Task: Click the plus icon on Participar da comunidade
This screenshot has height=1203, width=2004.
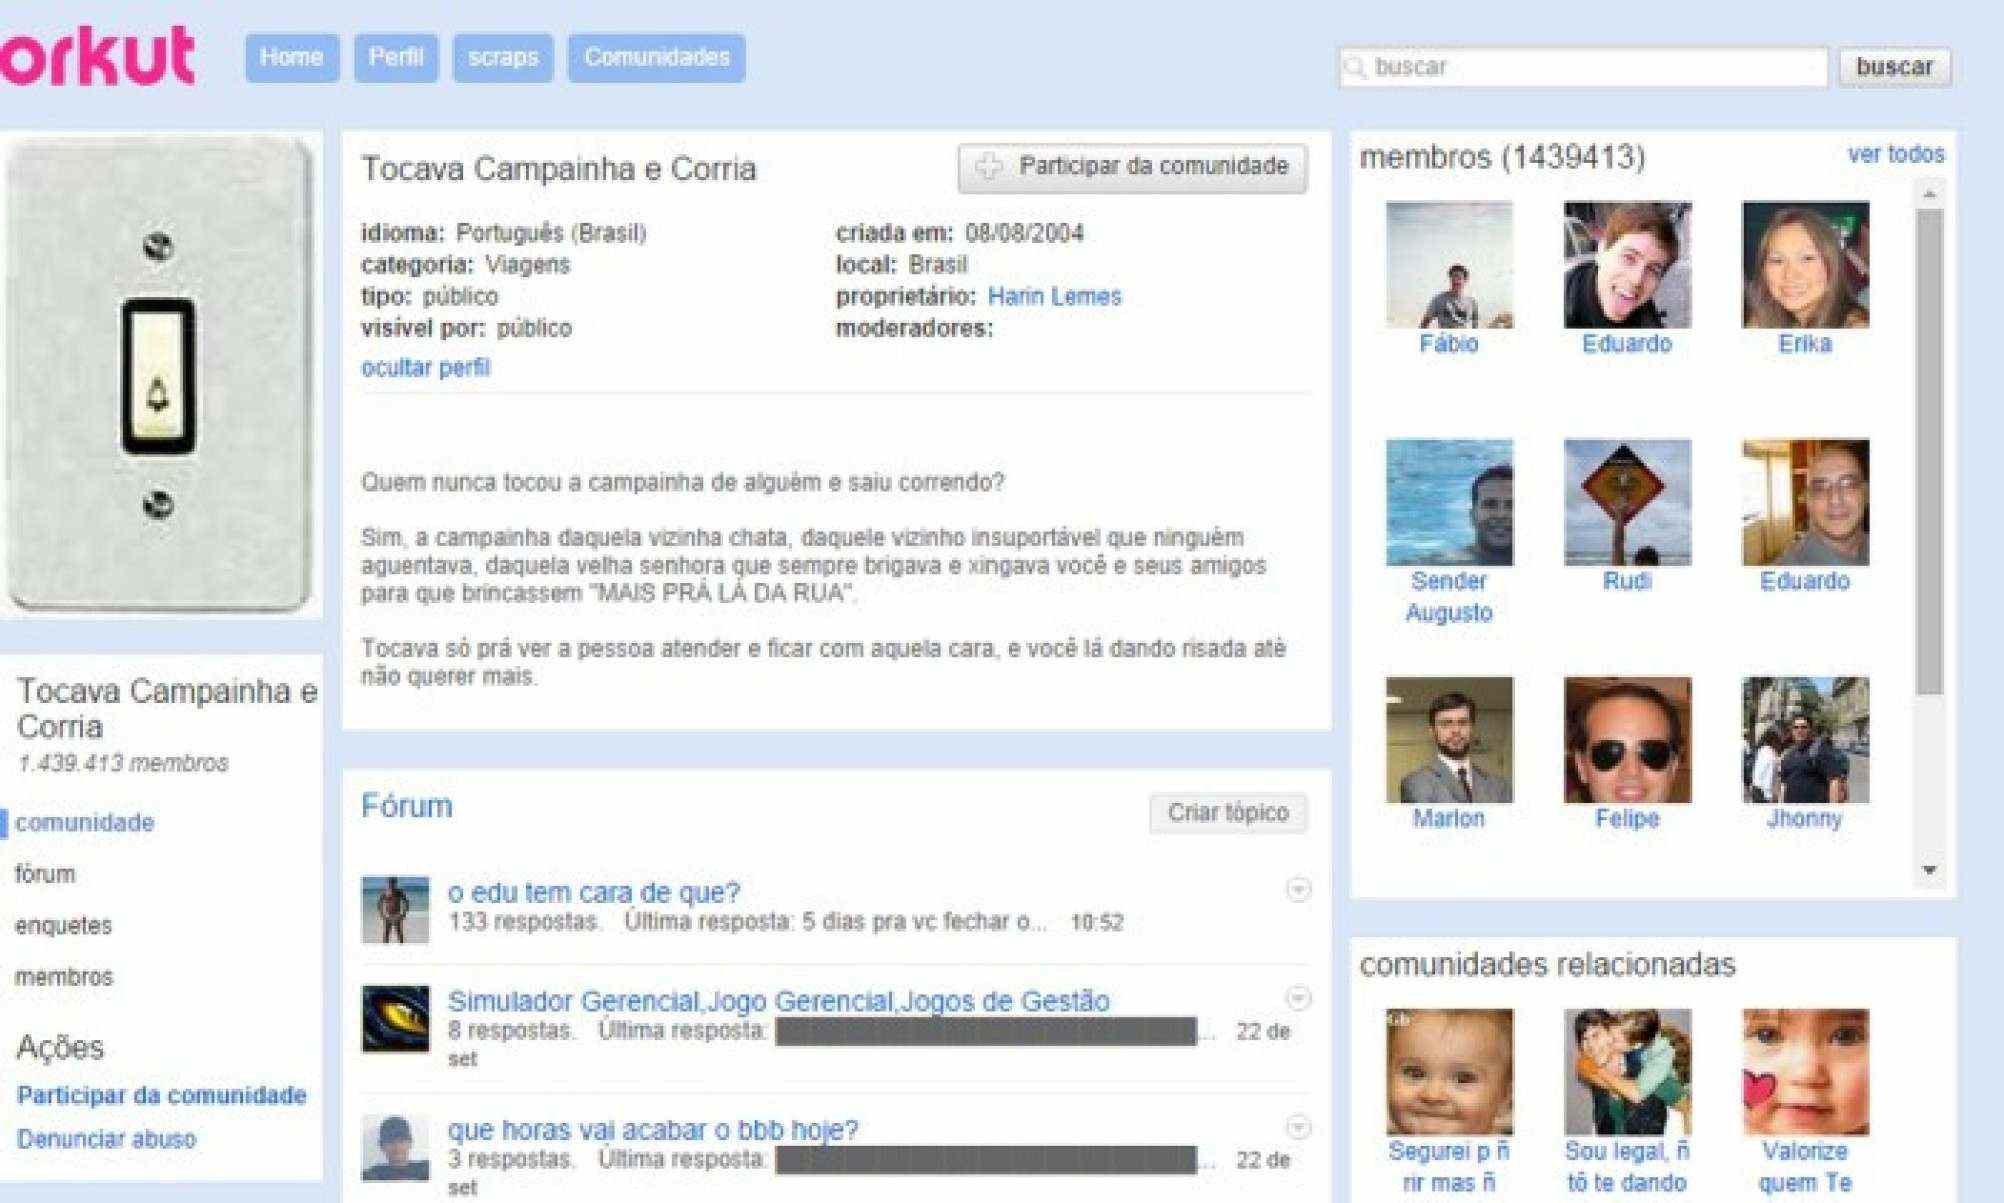Action: [x=990, y=167]
